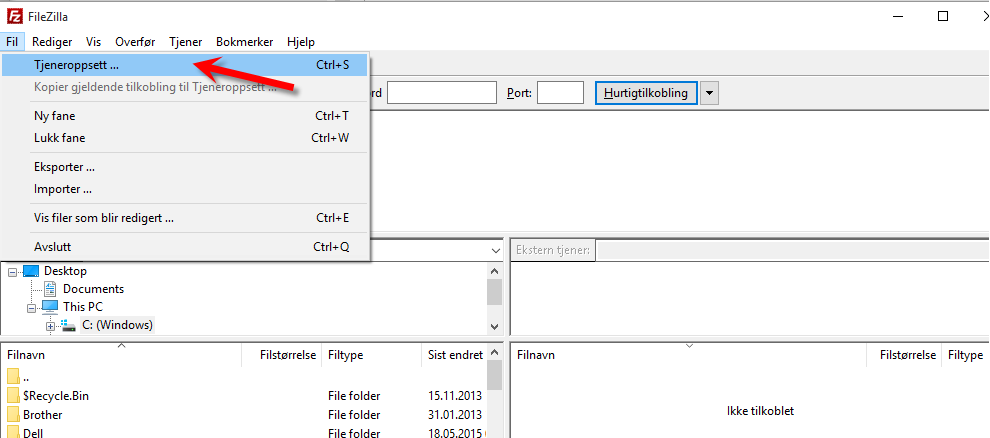Open the Hurtigtilkobling history dropdown arrow
This screenshot has width=990, height=438.
[710, 93]
